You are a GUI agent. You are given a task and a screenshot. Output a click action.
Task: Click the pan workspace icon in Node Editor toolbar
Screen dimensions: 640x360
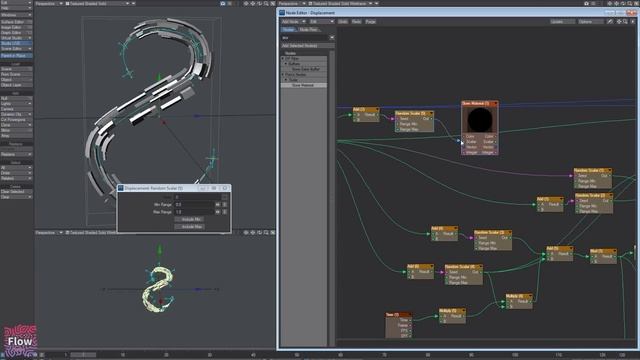[619, 21]
